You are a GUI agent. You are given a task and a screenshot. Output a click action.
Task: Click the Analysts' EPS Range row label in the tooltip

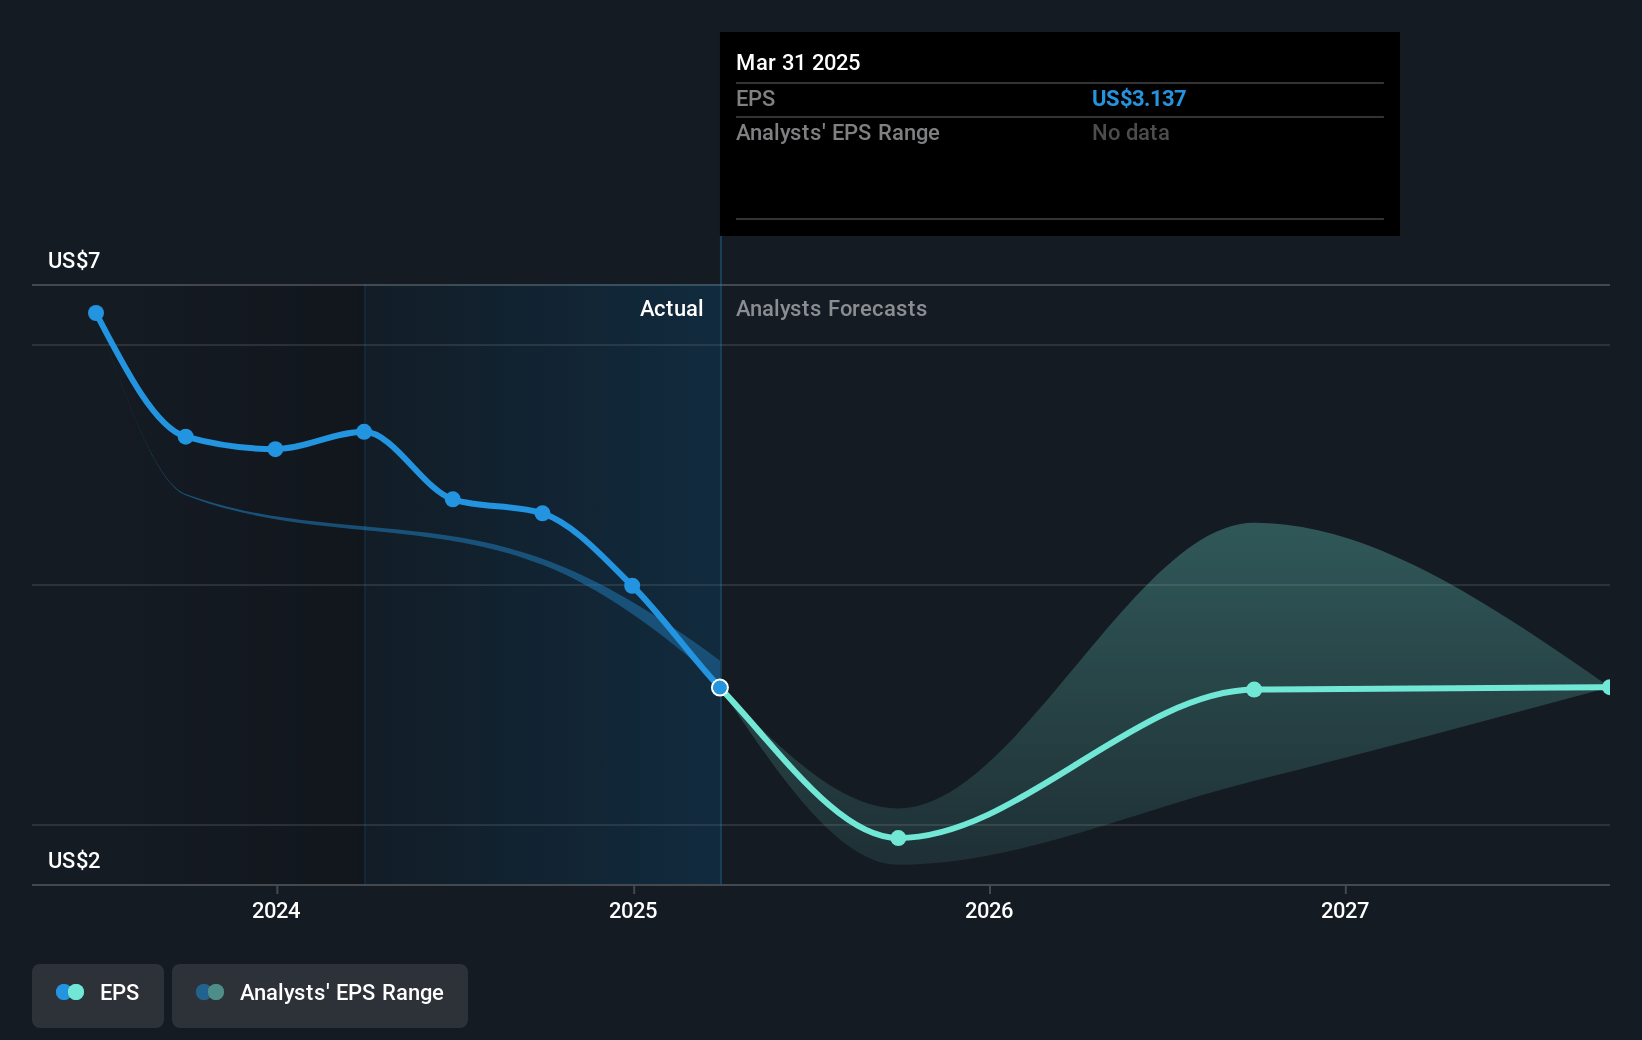tap(838, 132)
